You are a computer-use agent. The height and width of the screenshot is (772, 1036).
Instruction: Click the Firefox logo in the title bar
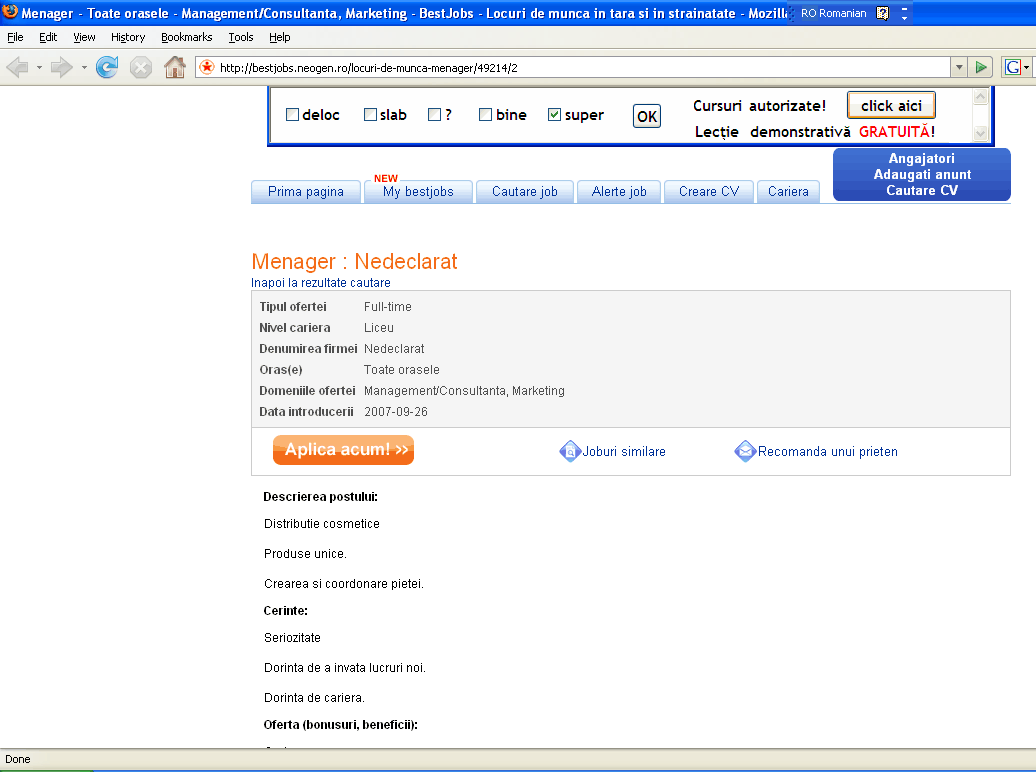(10, 11)
